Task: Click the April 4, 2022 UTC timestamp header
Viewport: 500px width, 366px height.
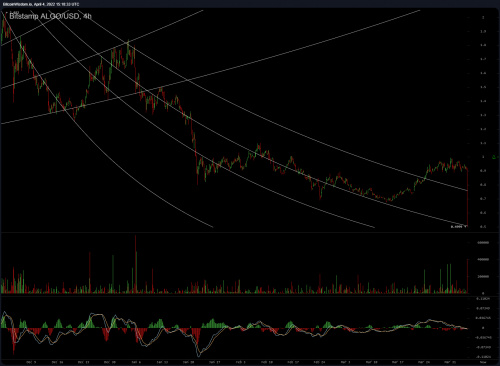Action: [40, 4]
